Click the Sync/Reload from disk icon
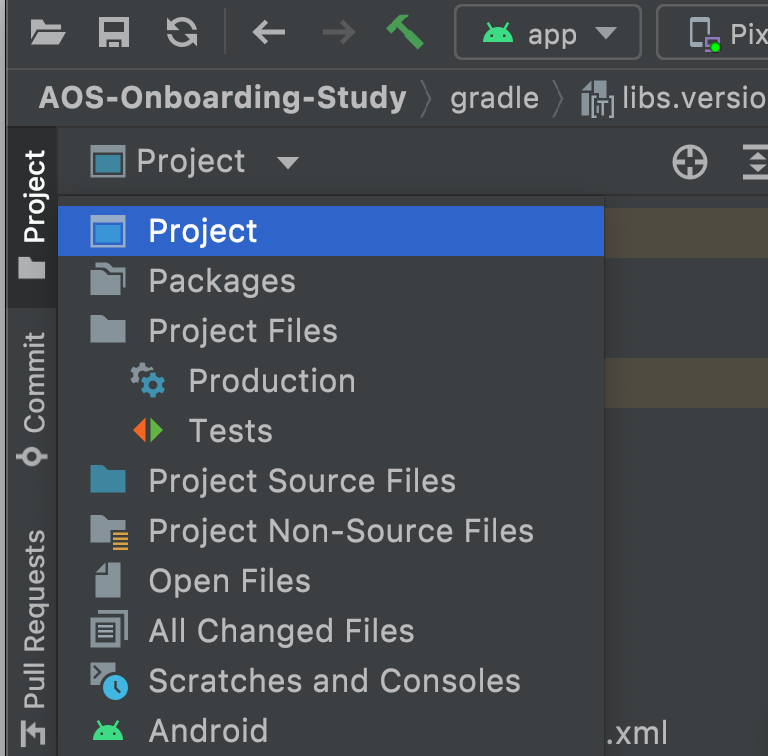 point(181,33)
